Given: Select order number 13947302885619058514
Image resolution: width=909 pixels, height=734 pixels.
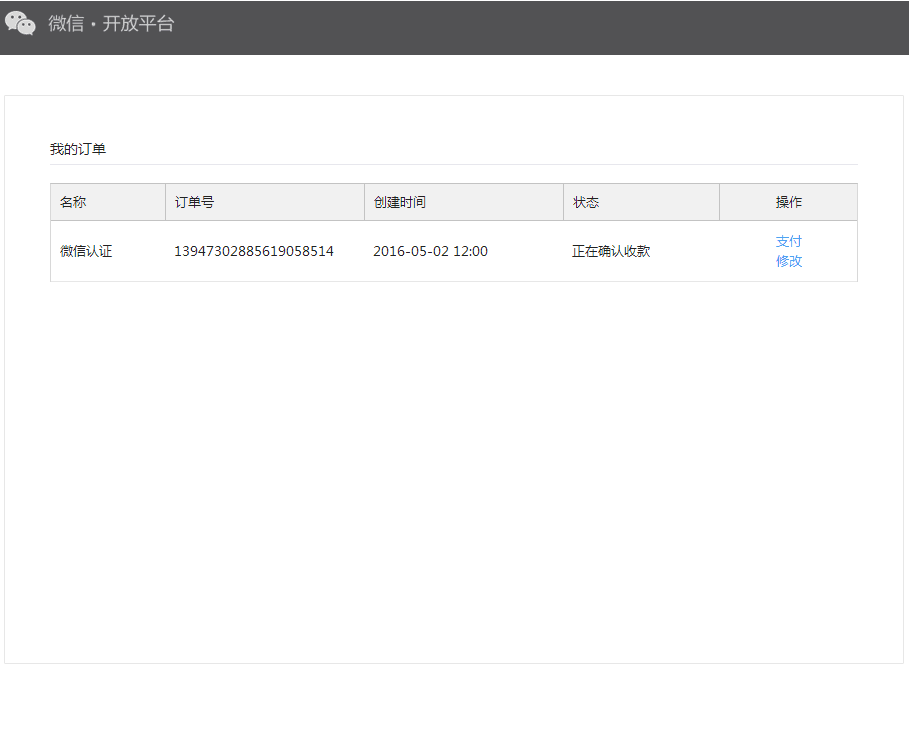Looking at the screenshot, I should tap(254, 251).
